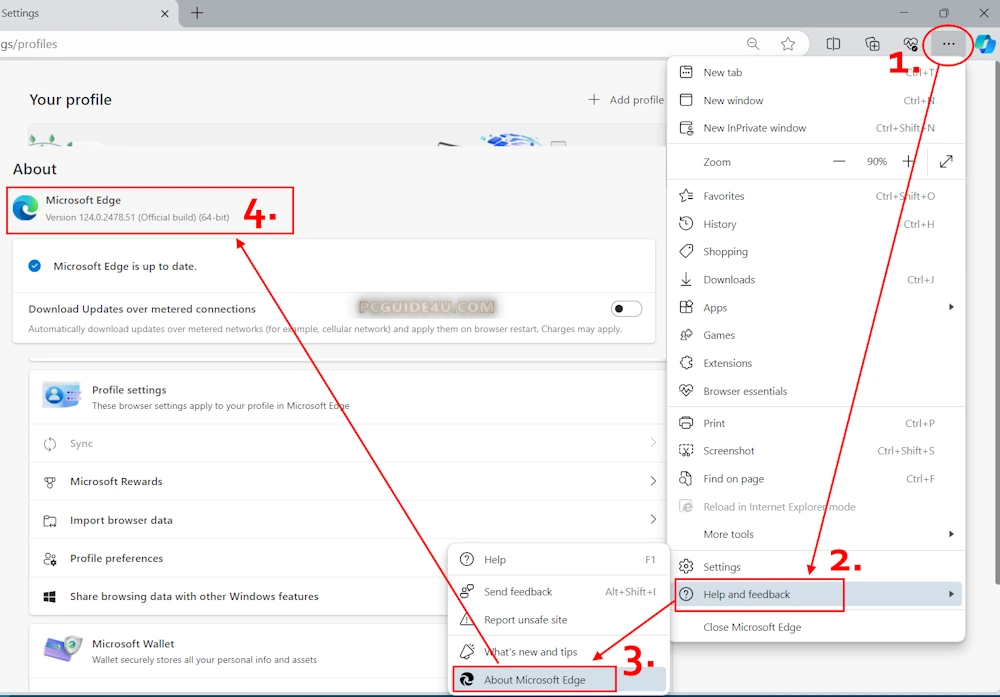Open Collections from the toolbar
The width and height of the screenshot is (1000, 697).
tap(872, 44)
